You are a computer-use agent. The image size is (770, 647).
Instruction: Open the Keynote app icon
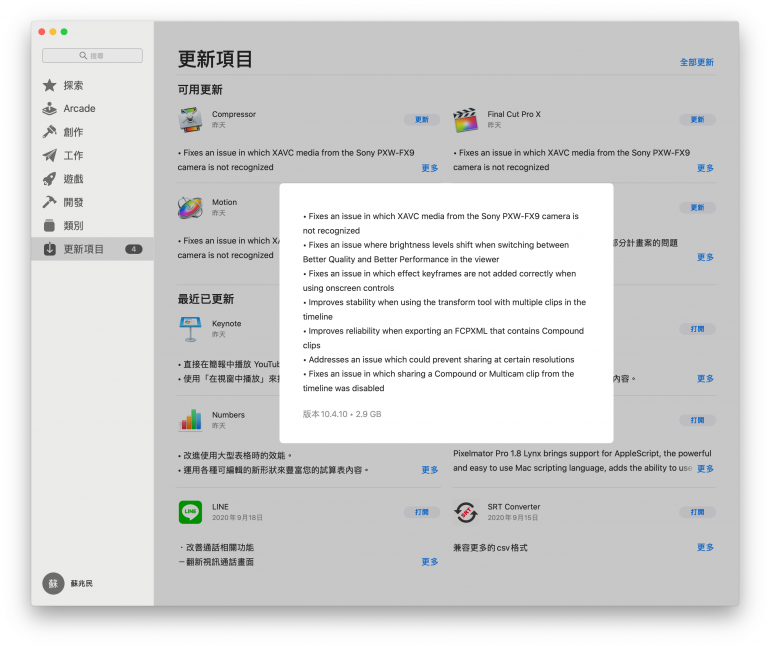click(191, 329)
